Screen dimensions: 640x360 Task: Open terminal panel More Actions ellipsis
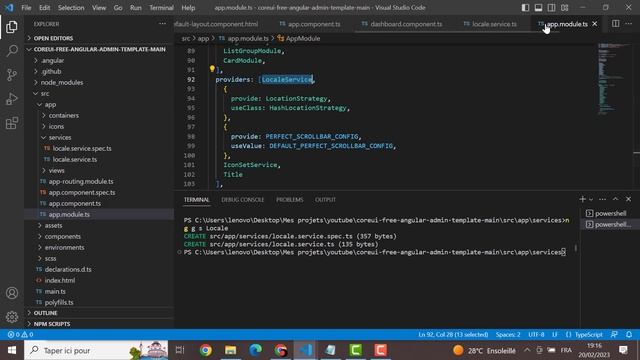point(602,199)
